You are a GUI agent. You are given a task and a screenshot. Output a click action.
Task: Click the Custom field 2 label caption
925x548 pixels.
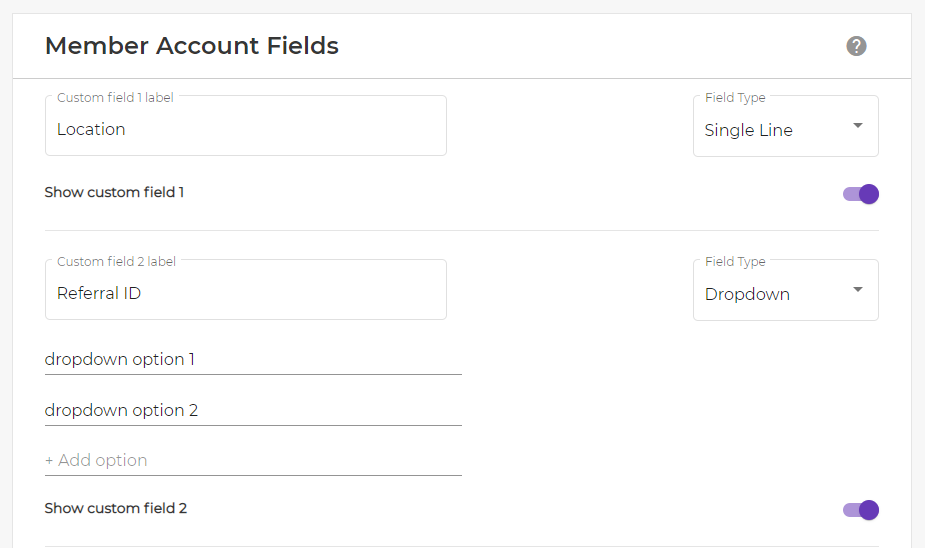point(116,261)
